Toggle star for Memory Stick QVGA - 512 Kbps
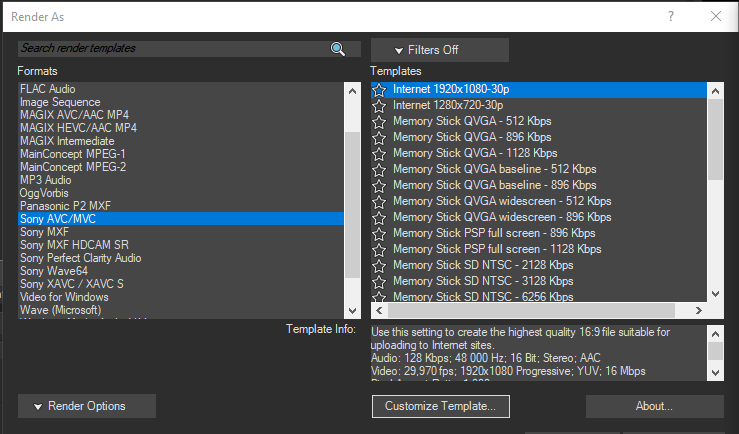 pos(379,121)
